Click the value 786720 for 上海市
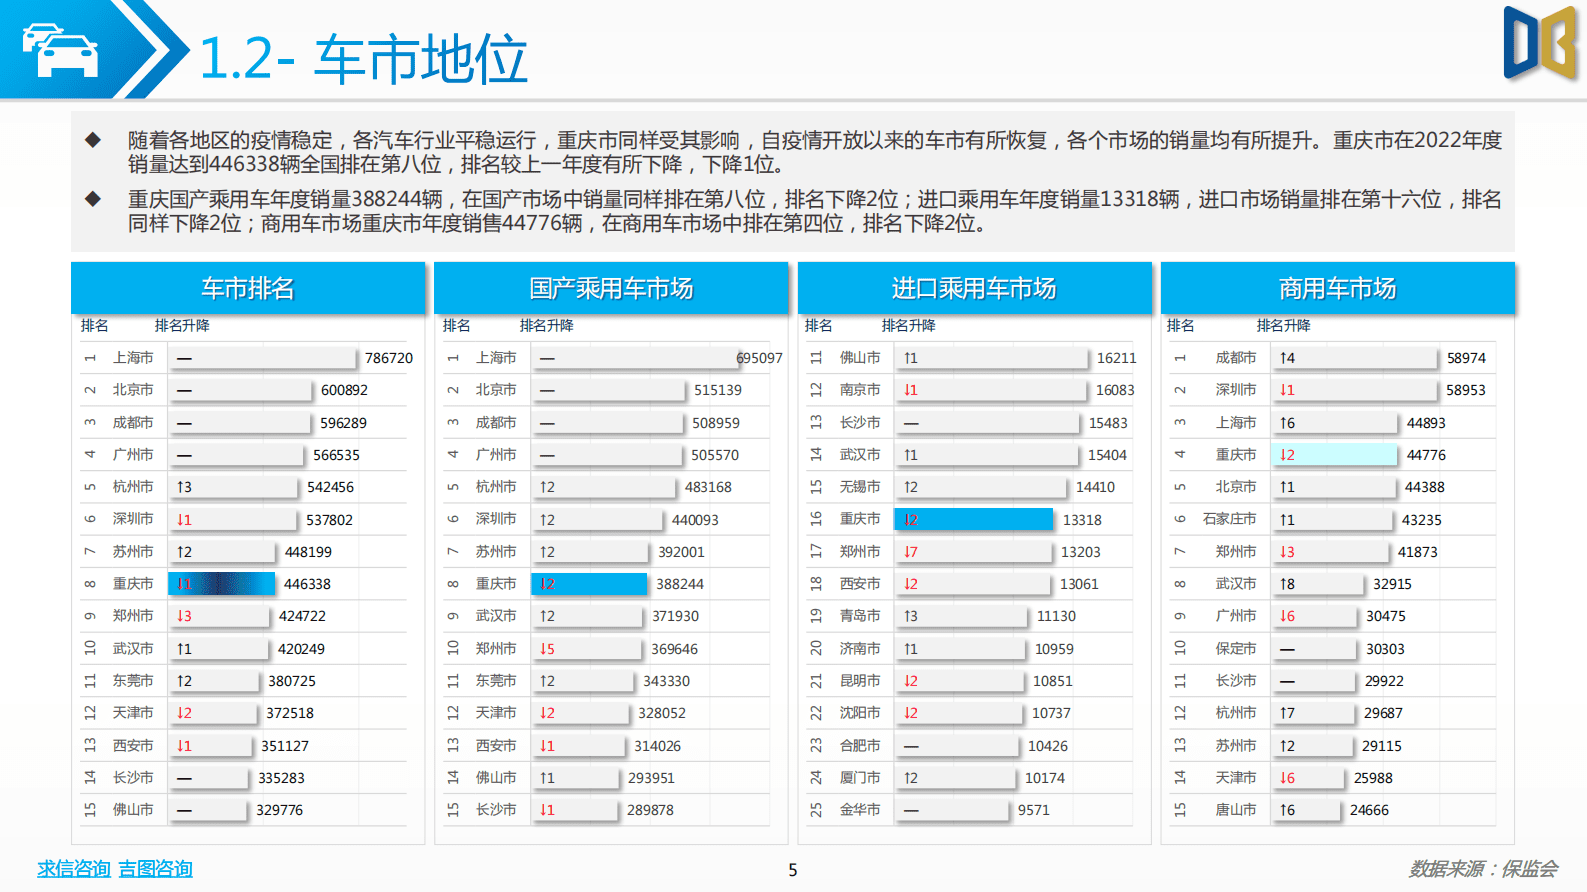 click(389, 358)
